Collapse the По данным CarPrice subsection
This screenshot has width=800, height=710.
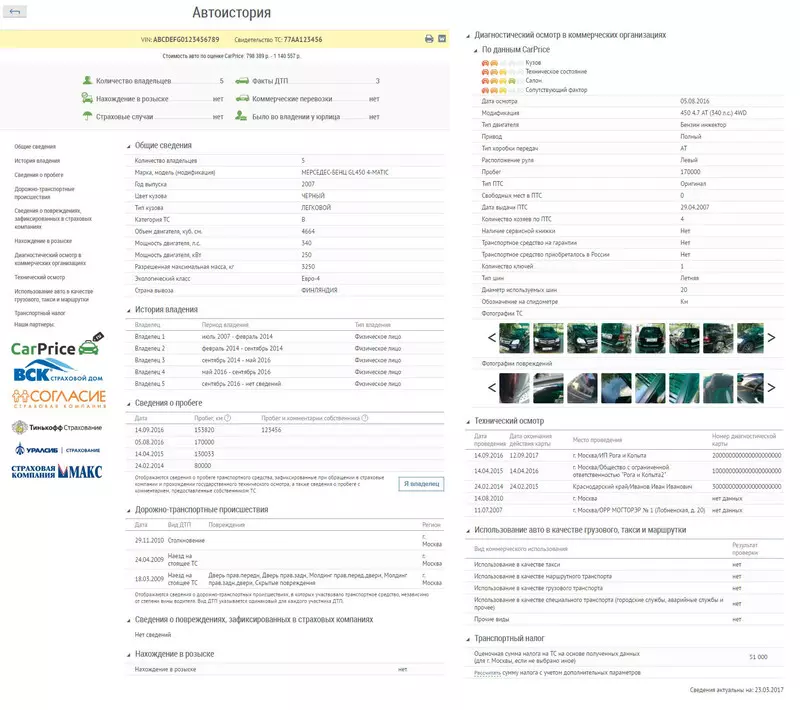click(x=476, y=50)
